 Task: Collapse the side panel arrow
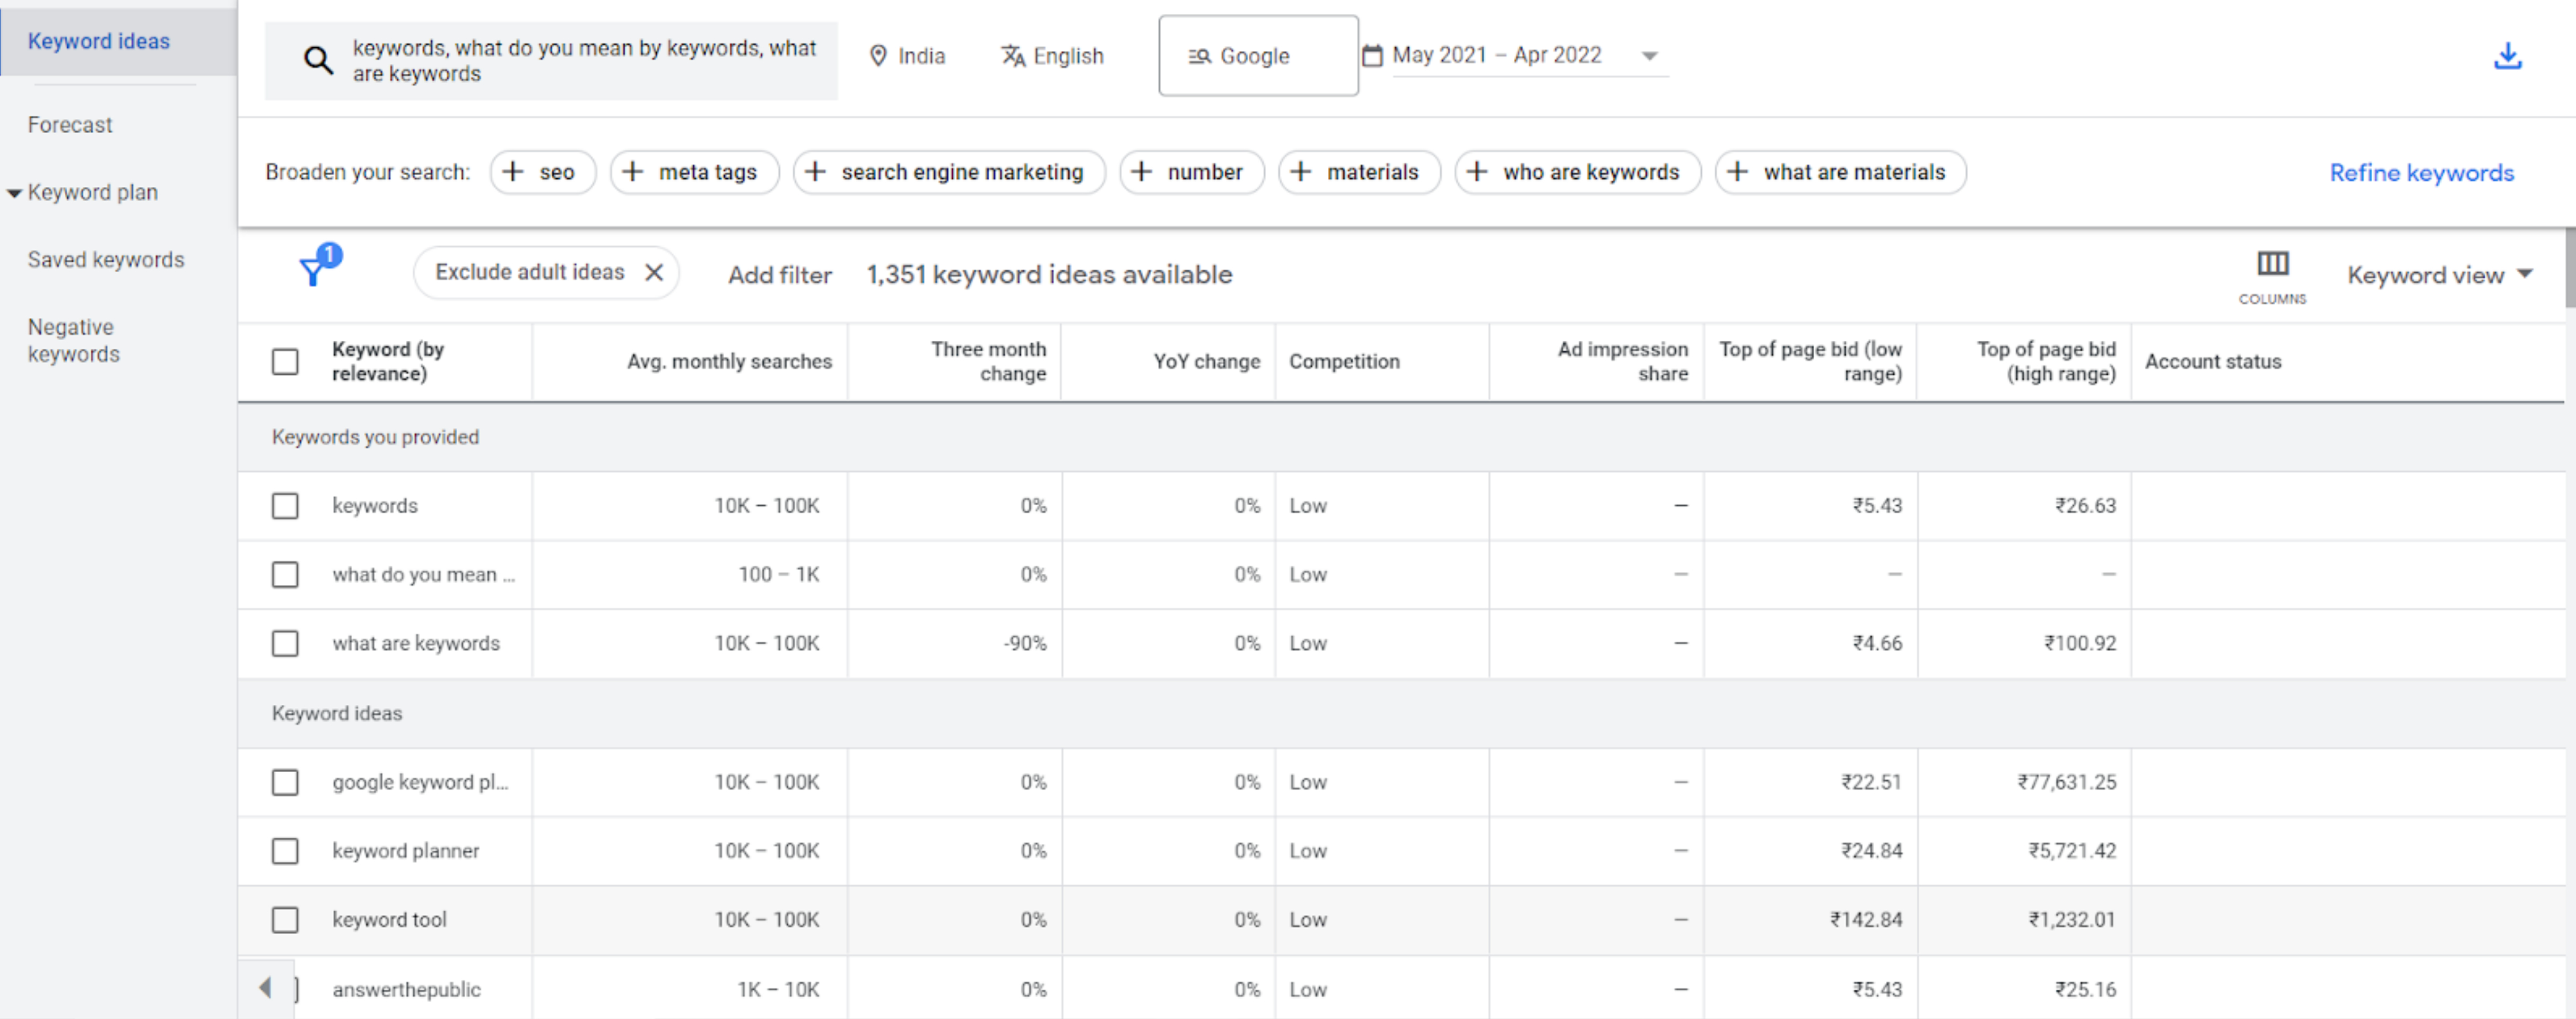(x=265, y=988)
